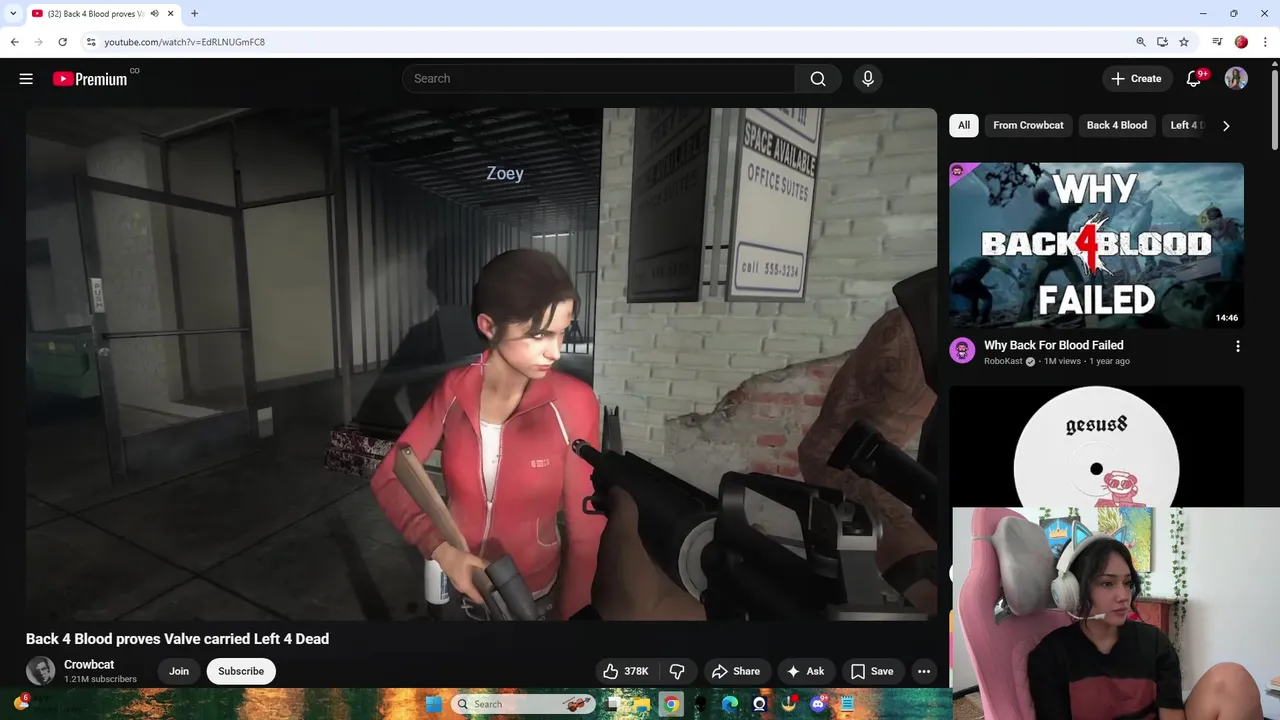Viewport: 1280px width, 720px height.
Task: Select the Back 4 Blood chip
Action: tap(1117, 125)
